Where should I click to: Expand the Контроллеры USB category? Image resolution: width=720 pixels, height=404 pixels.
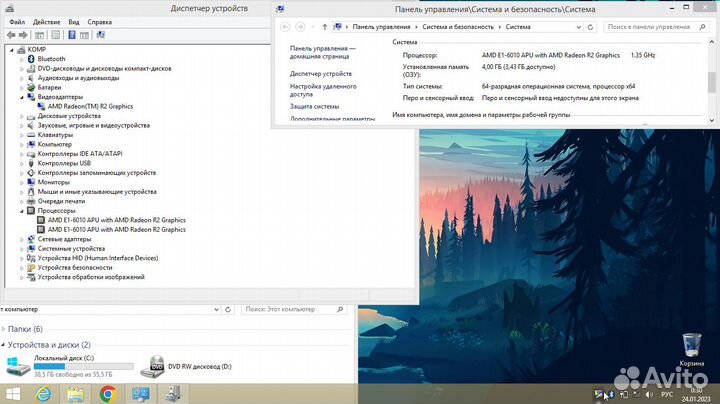pos(22,163)
